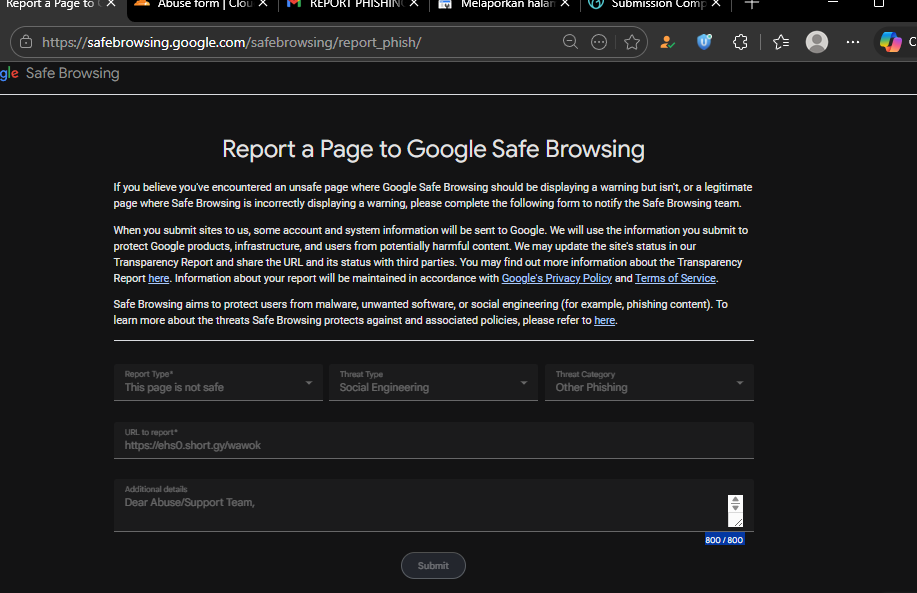Expand the Report Type dropdown
The width and height of the screenshot is (917, 593).
[x=218, y=382]
